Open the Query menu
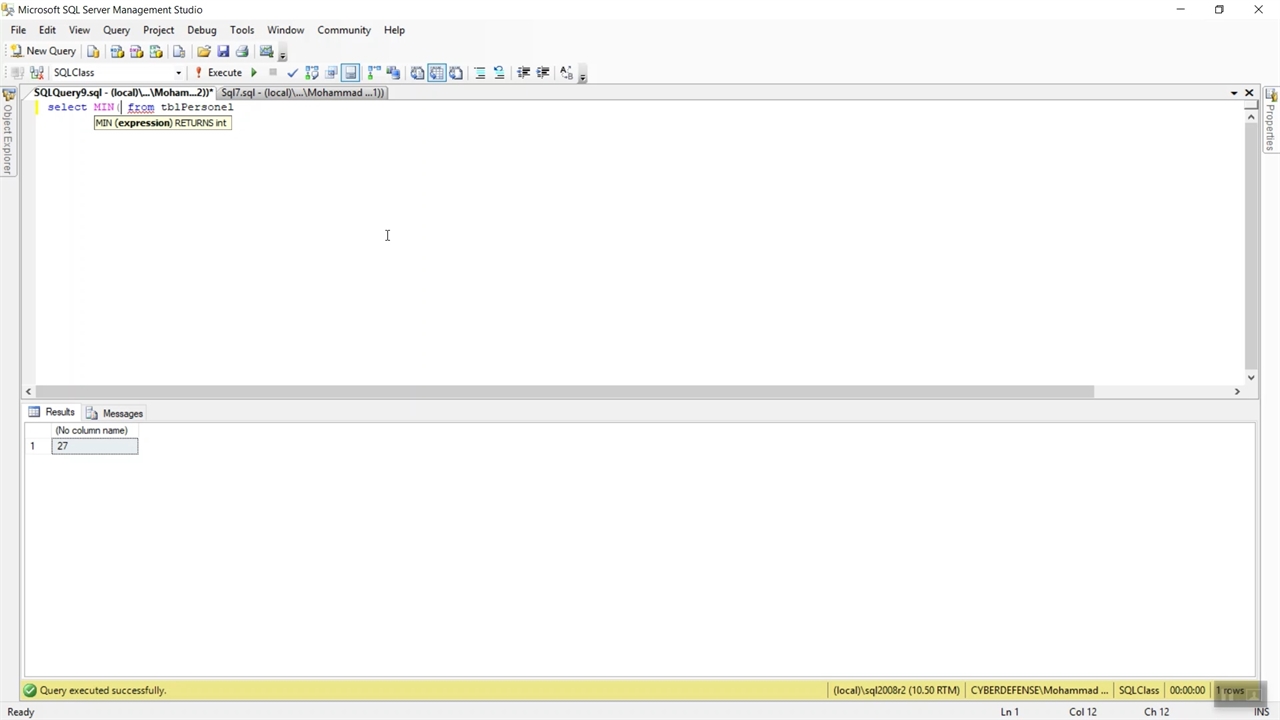This screenshot has height=720, width=1280. (116, 30)
